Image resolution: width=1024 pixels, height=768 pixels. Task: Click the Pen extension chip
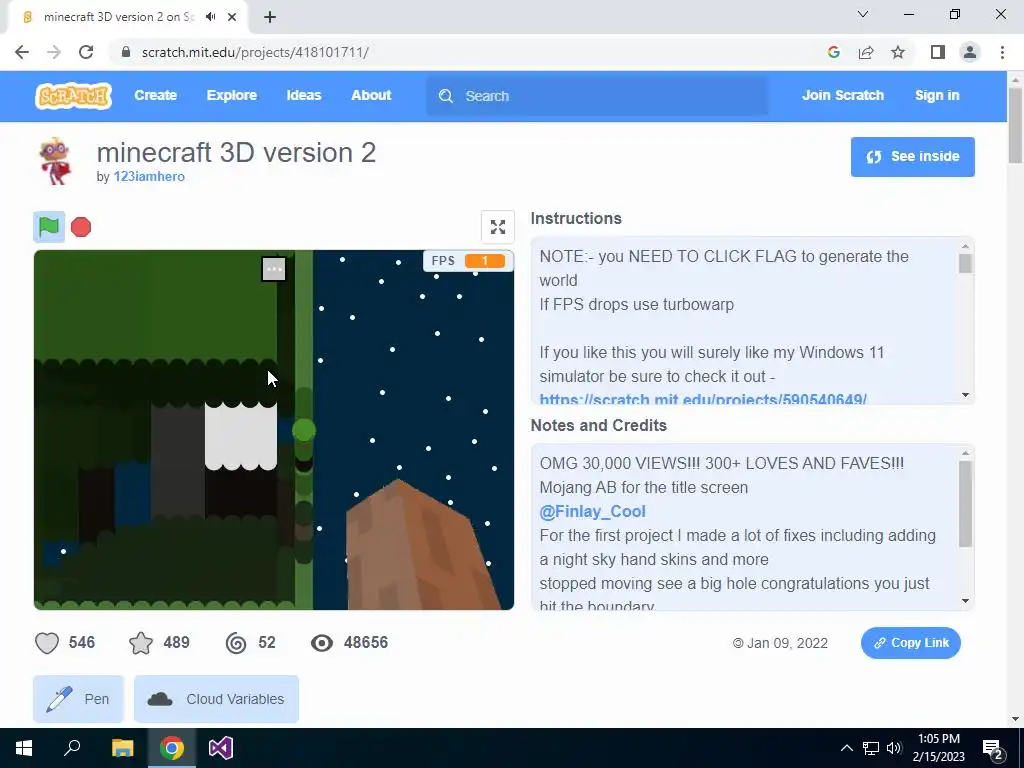(78, 699)
